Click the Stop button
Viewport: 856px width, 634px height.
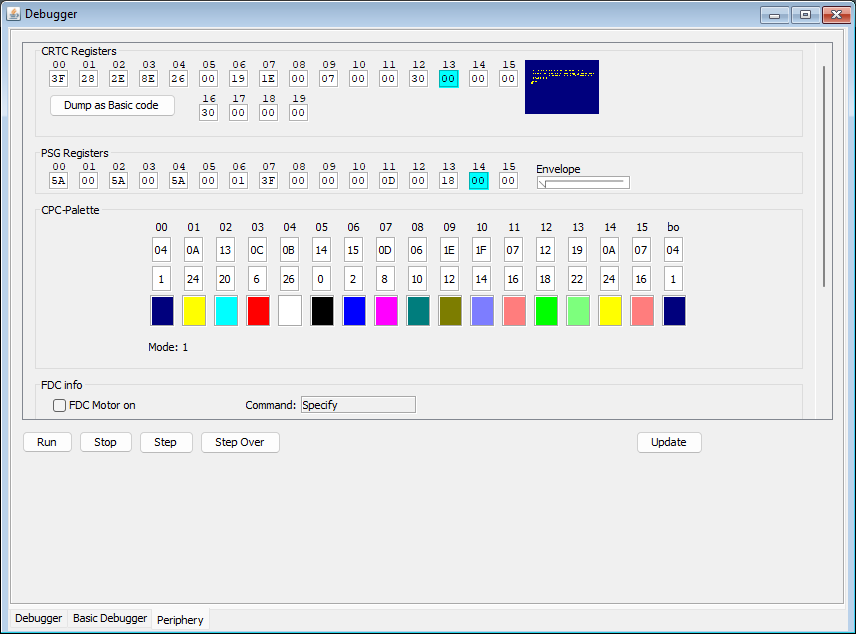coord(105,442)
